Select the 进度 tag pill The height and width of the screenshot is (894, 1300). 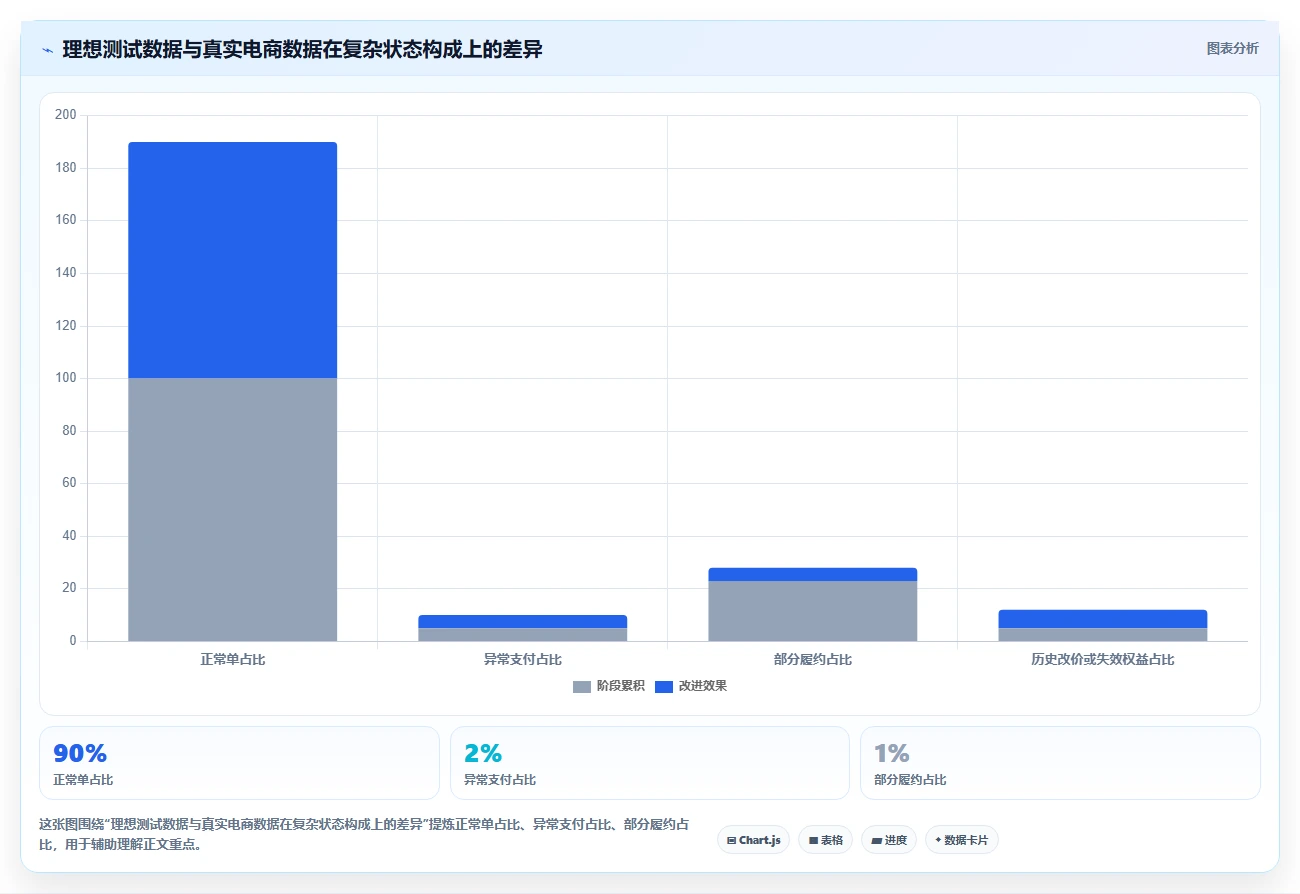pyautogui.click(x=889, y=840)
